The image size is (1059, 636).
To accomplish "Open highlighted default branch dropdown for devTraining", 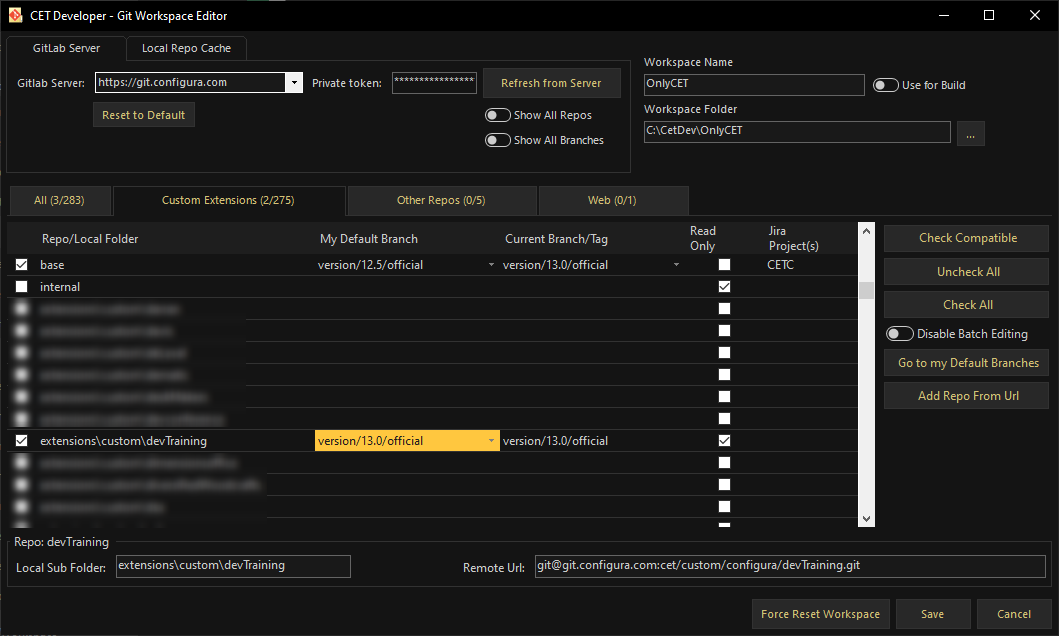I will pyautogui.click(x=491, y=441).
